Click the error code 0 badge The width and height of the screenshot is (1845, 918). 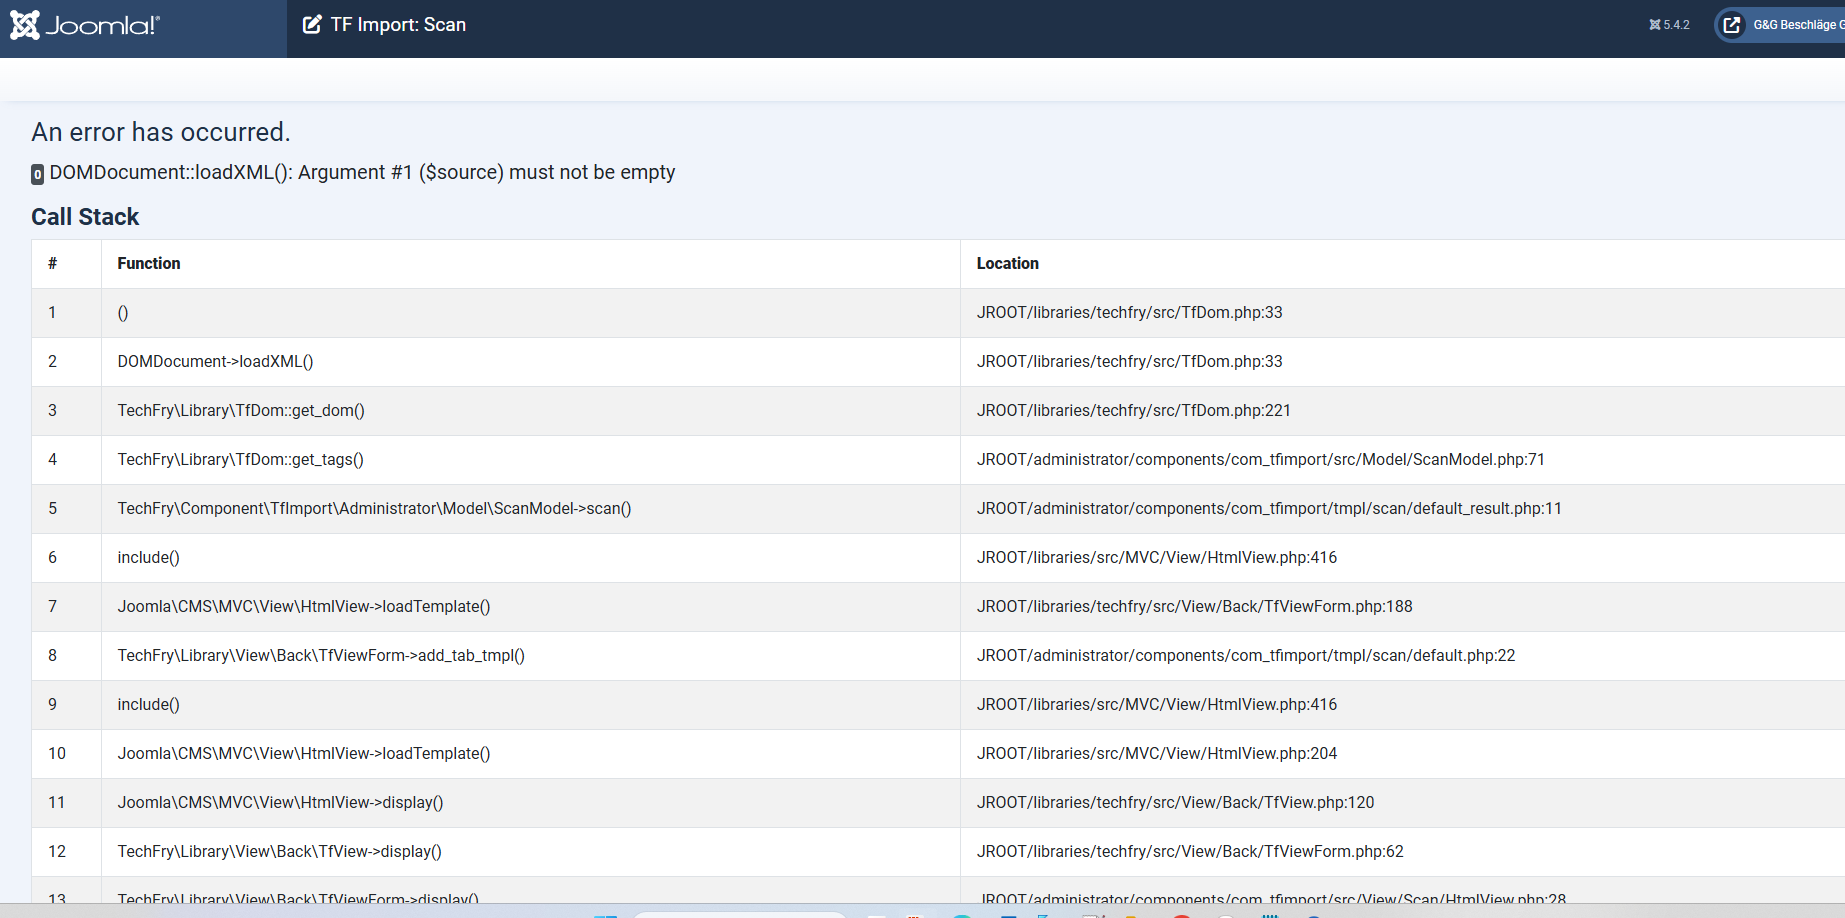click(37, 174)
